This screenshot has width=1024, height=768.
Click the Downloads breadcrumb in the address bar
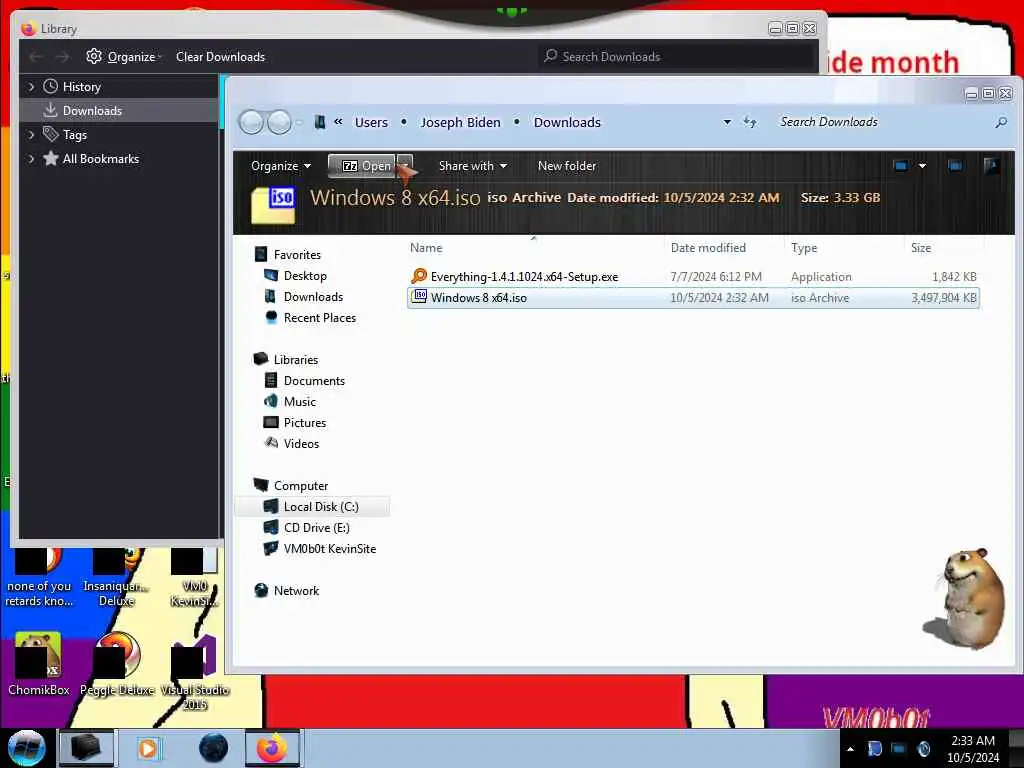coord(567,122)
